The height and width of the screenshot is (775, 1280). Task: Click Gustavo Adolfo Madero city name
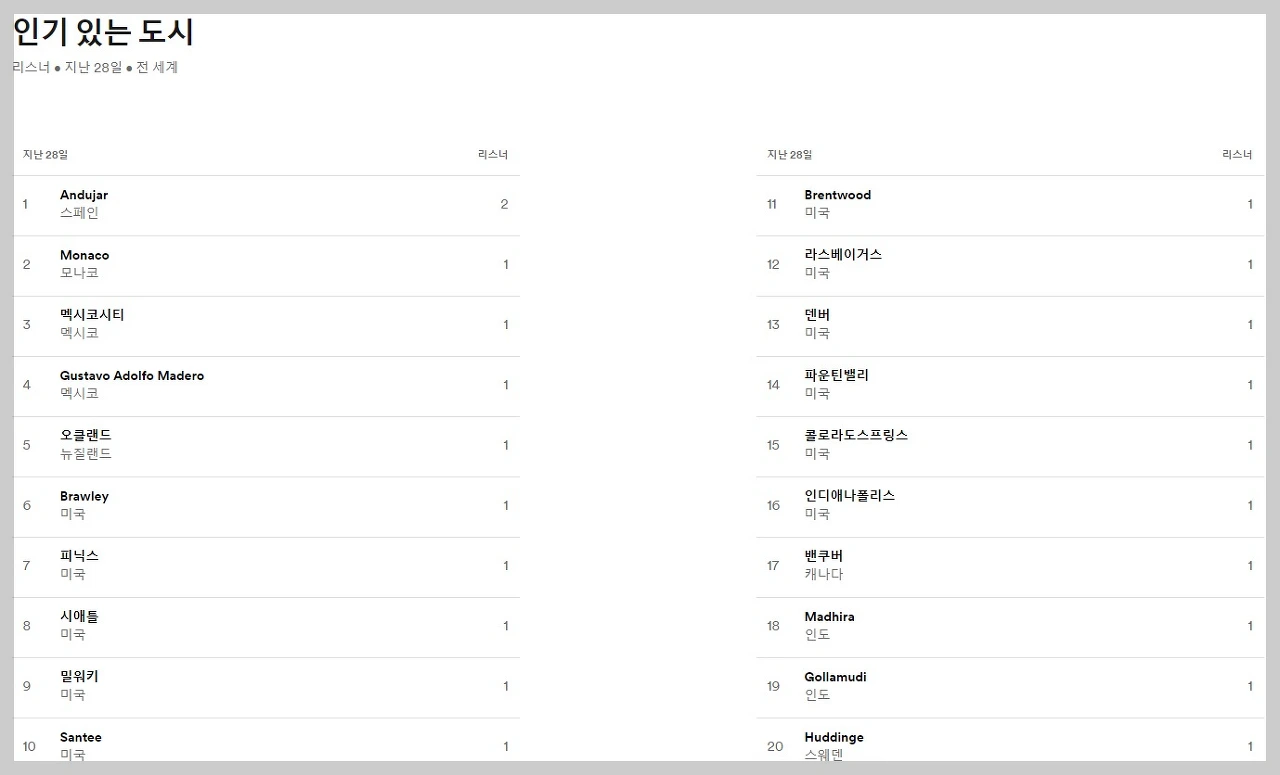pyautogui.click(x=132, y=376)
